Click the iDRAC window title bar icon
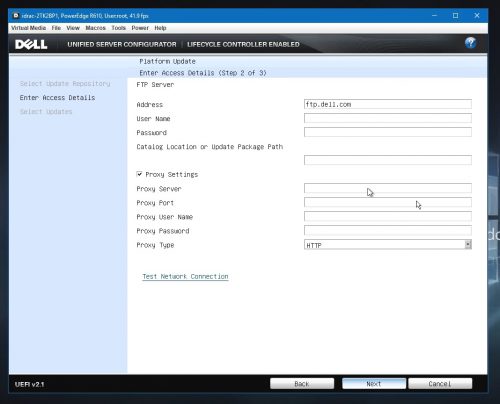 tap(16, 15)
